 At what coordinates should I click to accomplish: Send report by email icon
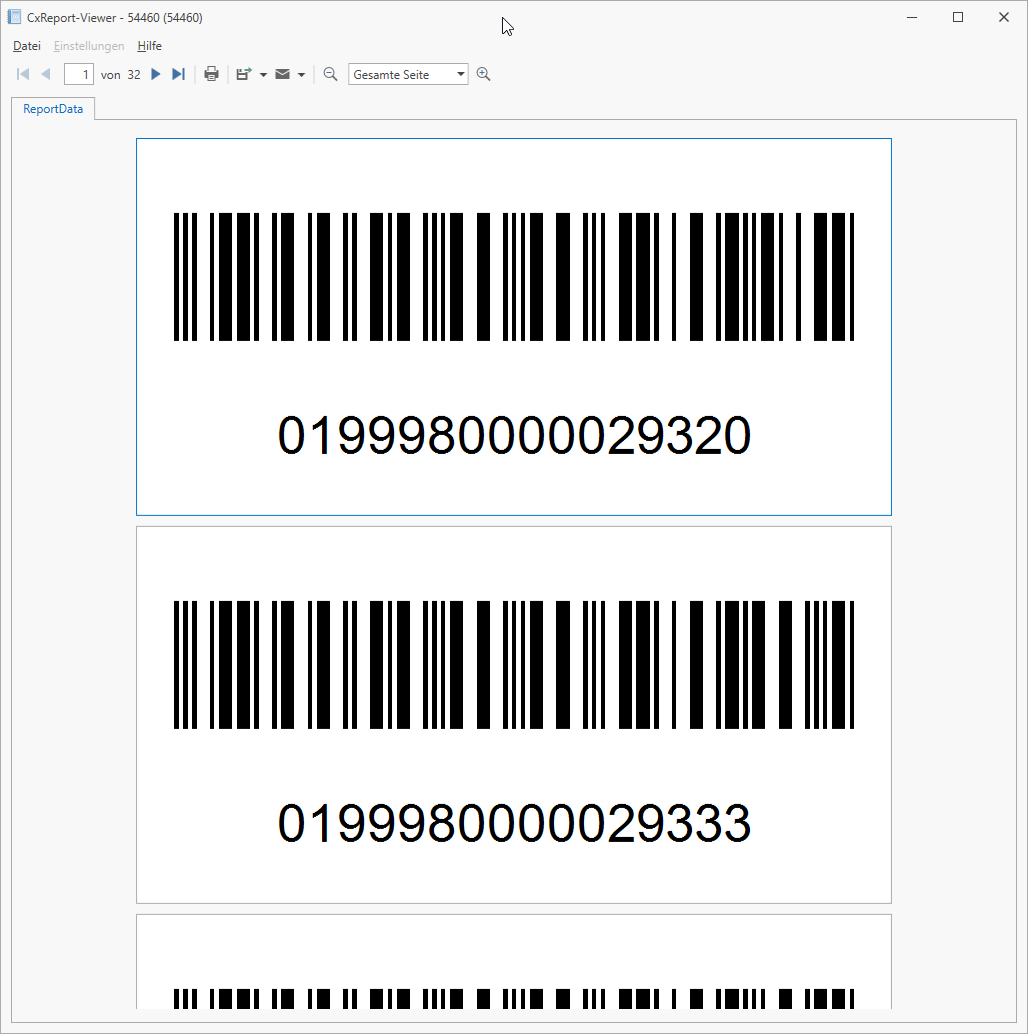[282, 74]
